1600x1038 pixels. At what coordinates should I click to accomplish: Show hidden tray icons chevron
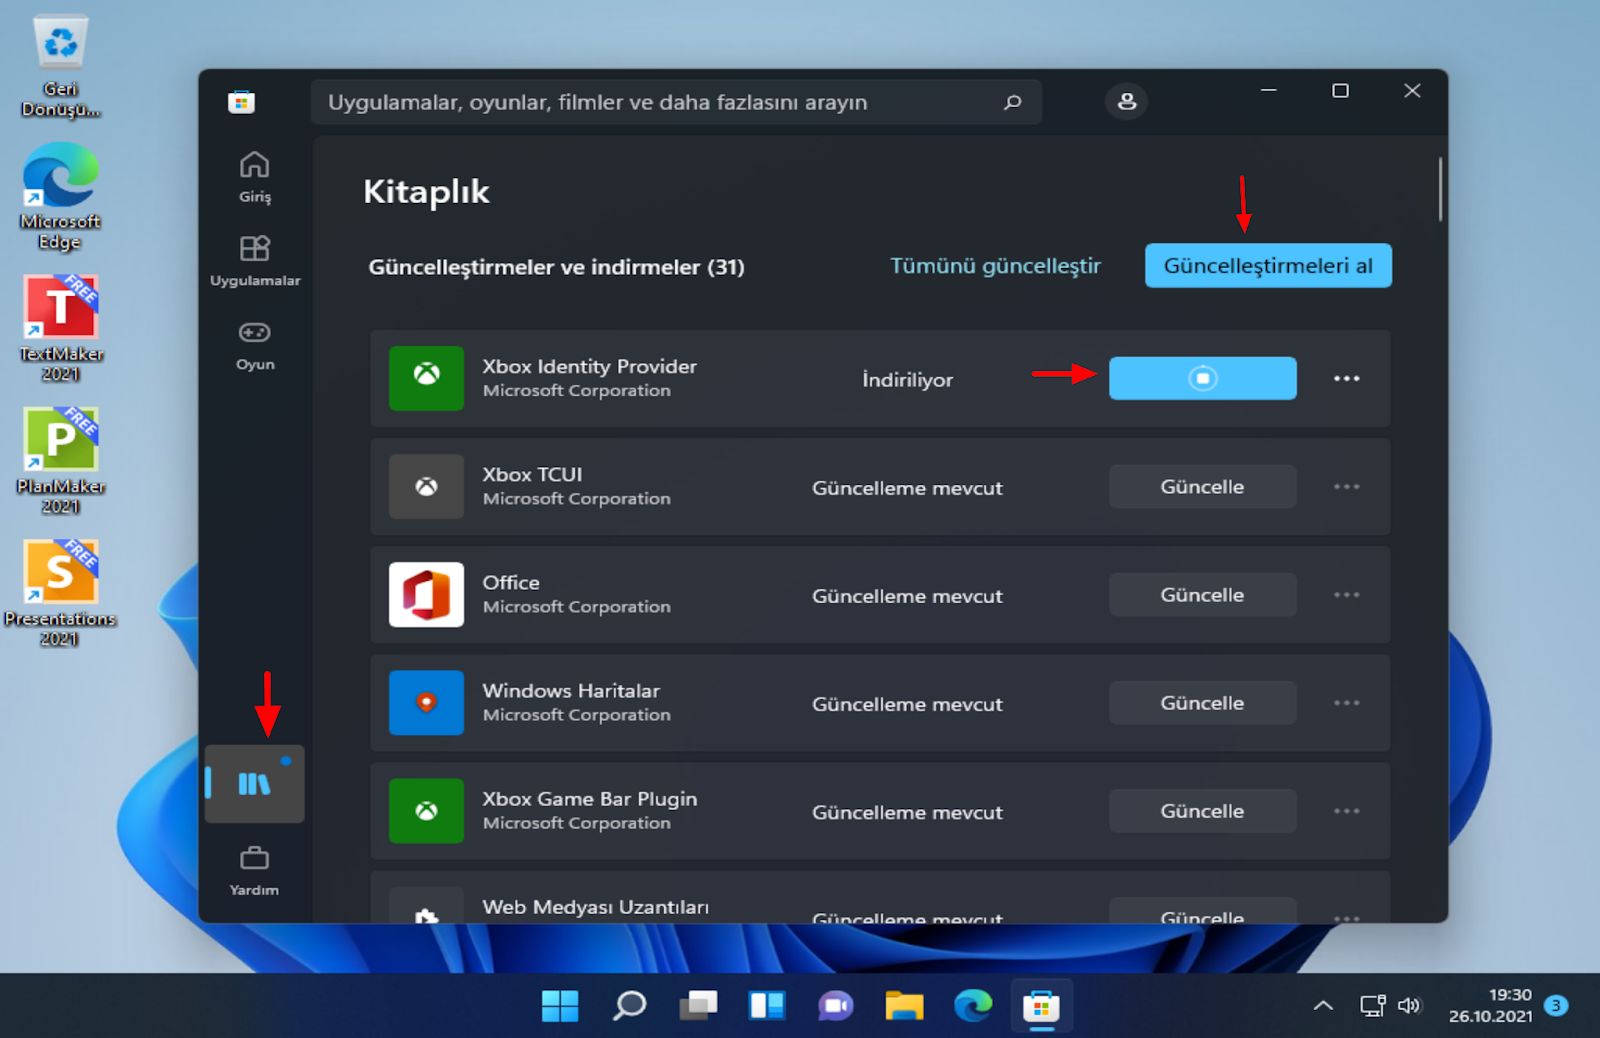(x=1323, y=1006)
